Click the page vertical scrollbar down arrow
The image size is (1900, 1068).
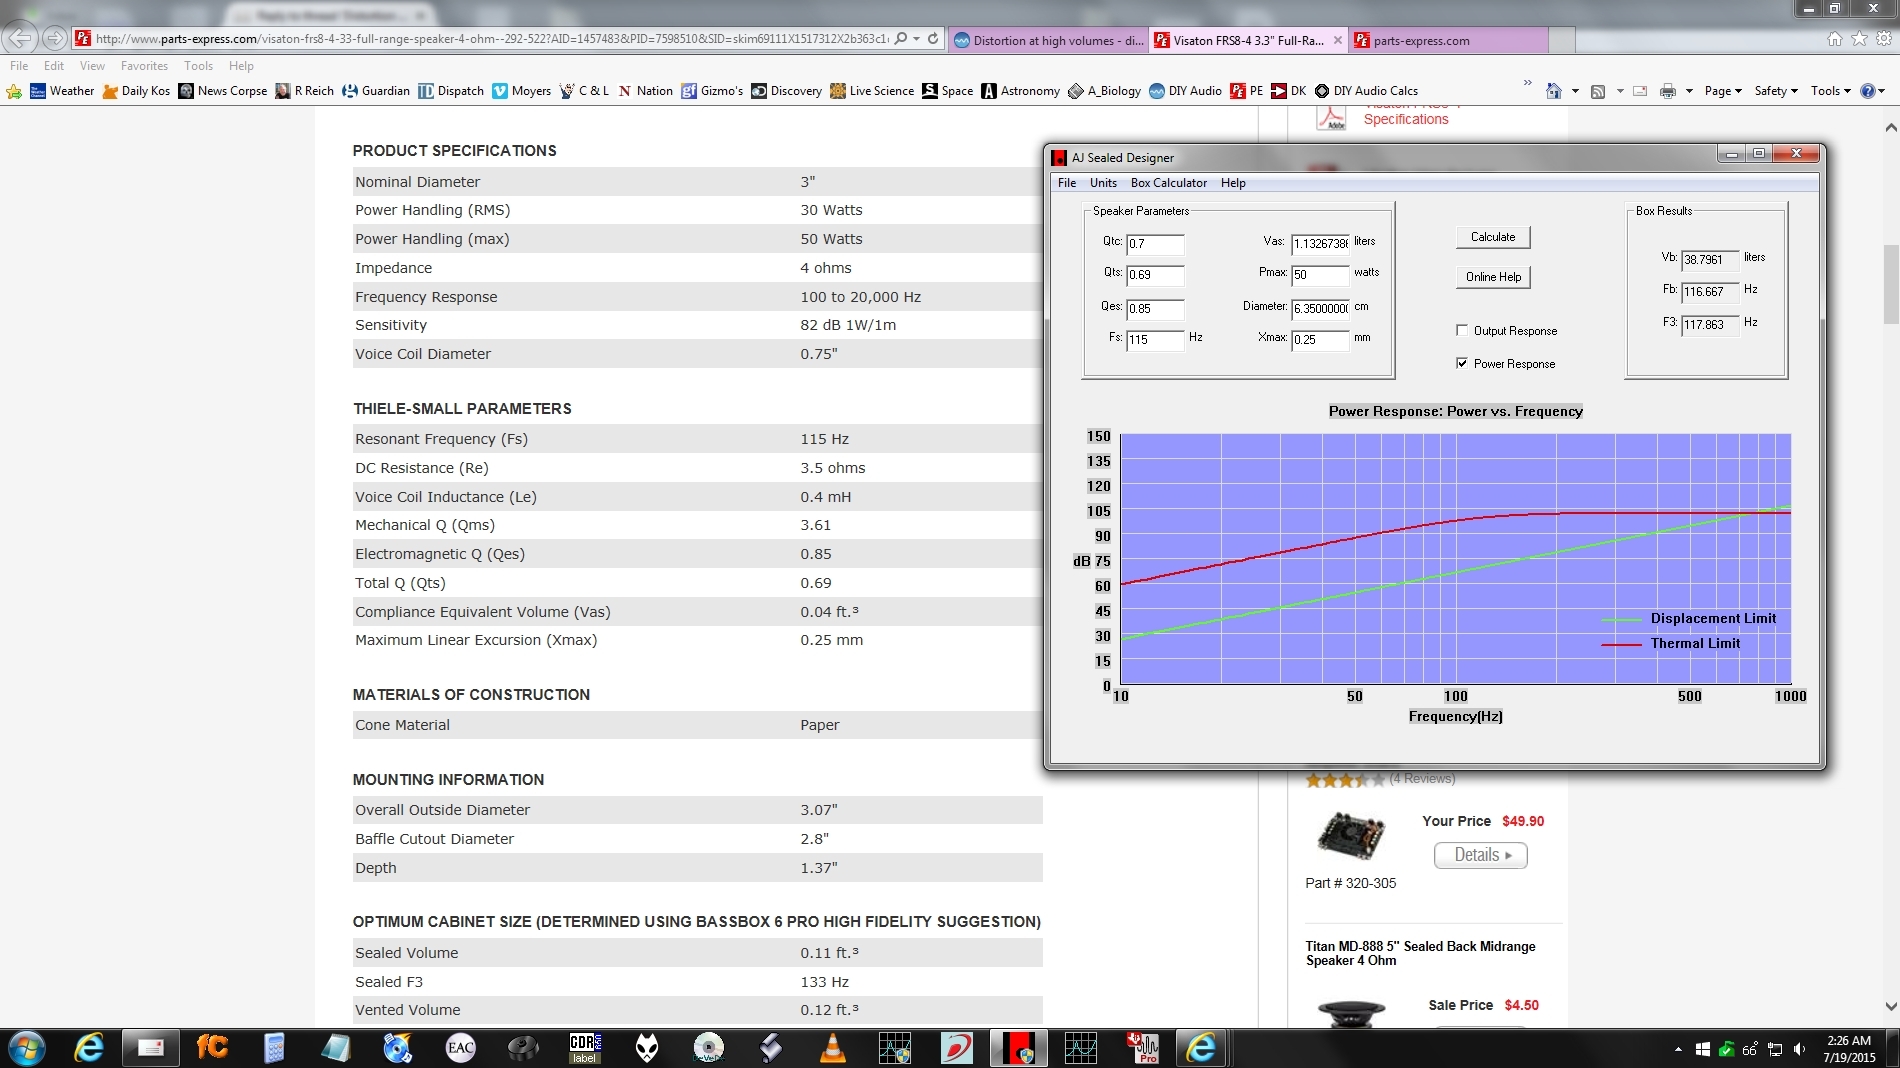(x=1890, y=1006)
